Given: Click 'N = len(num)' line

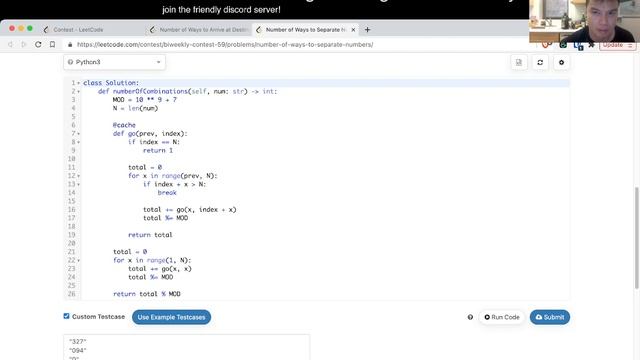Looking at the screenshot, I should [x=135, y=108].
